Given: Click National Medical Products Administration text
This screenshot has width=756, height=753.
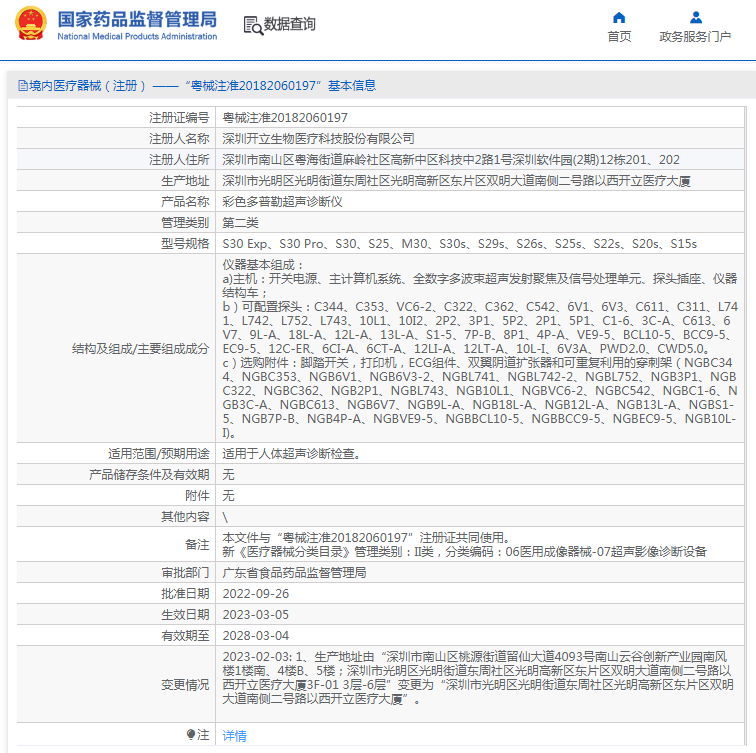Looking at the screenshot, I should tap(137, 36).
